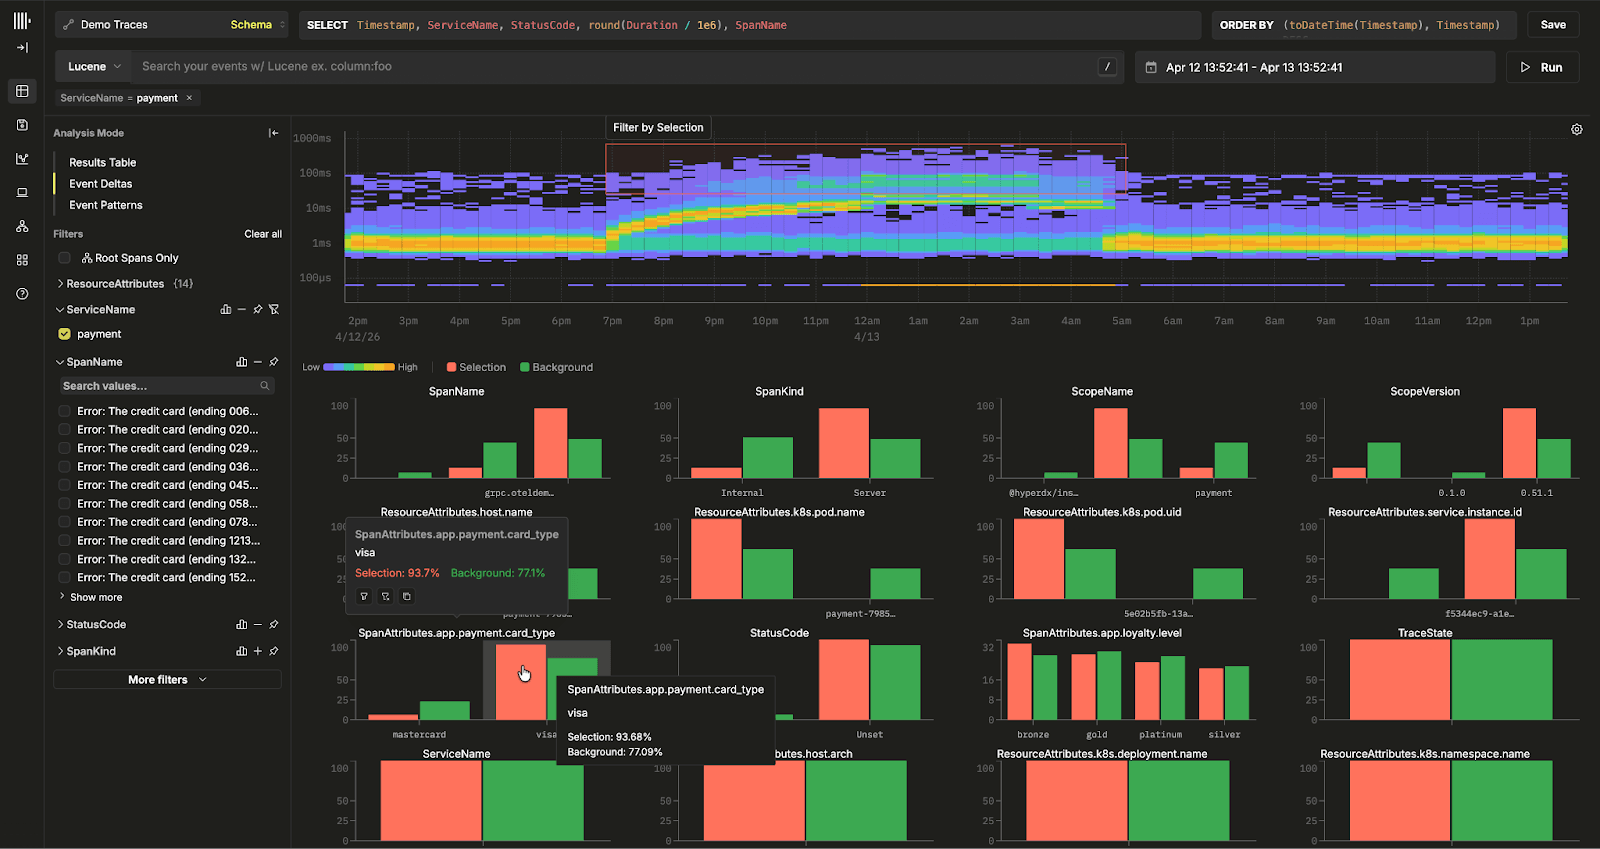
Task: Uncheck the payment ServiceName checkbox
Action: click(65, 334)
